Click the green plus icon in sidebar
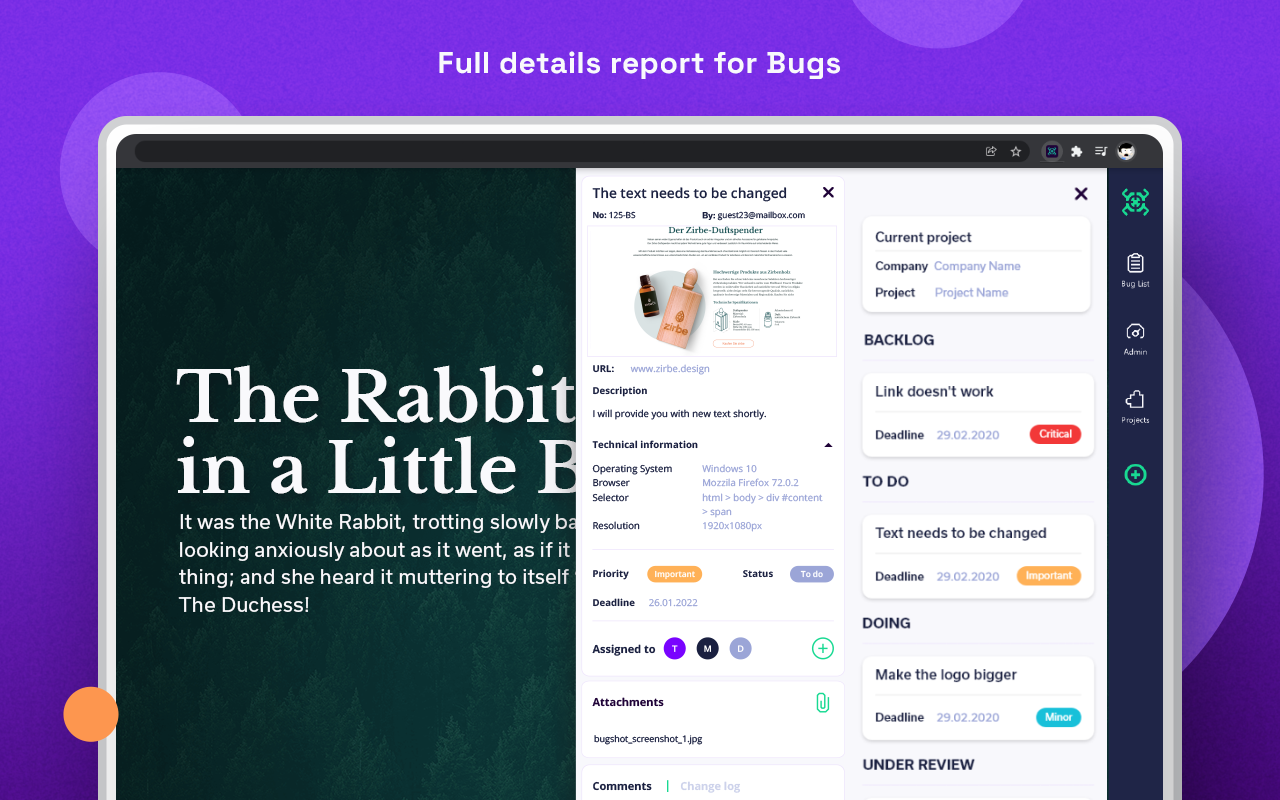The image size is (1280, 800). point(1135,475)
